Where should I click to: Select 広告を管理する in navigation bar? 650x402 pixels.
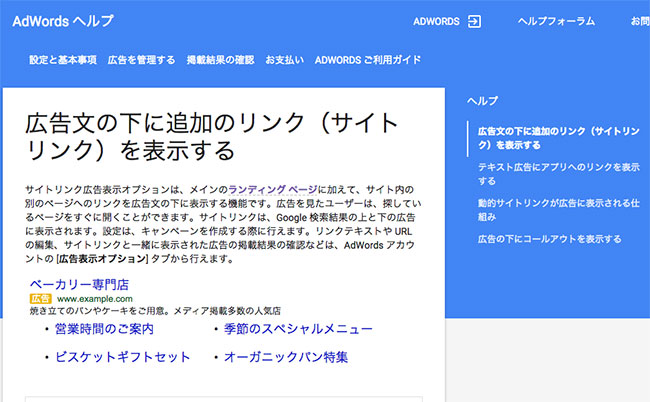pyautogui.click(x=141, y=60)
